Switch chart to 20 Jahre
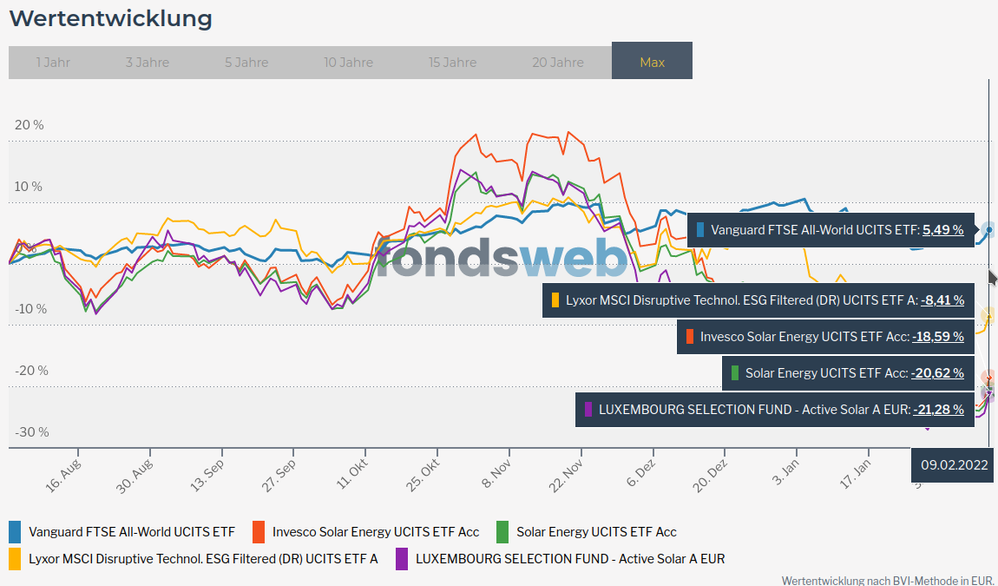 (x=558, y=62)
